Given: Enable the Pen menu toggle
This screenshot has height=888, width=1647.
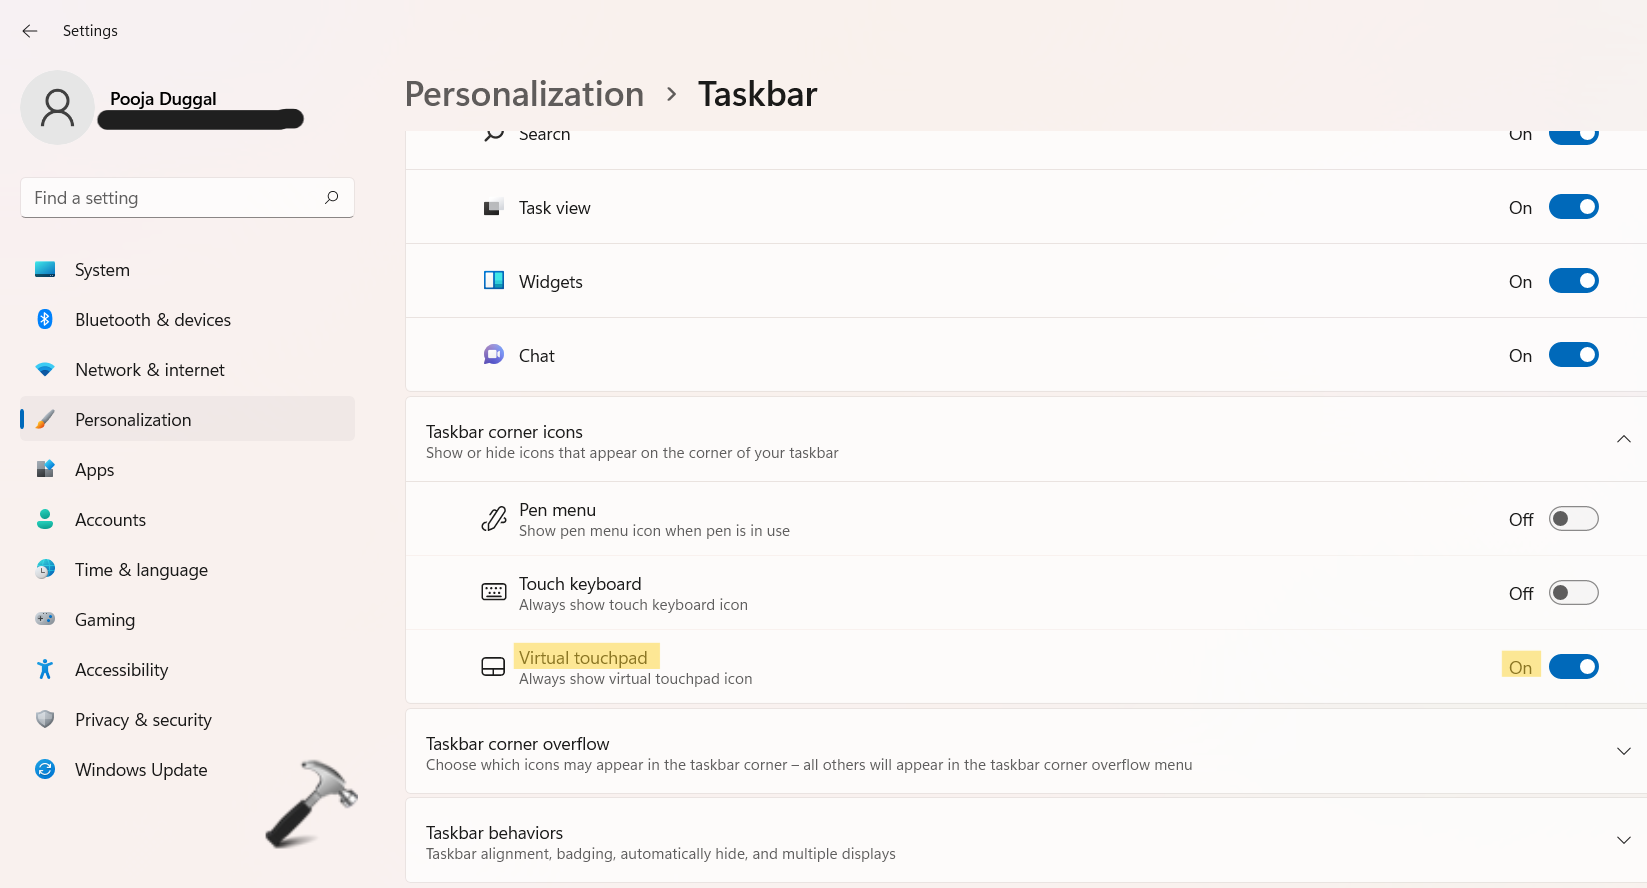Looking at the screenshot, I should [1573, 519].
